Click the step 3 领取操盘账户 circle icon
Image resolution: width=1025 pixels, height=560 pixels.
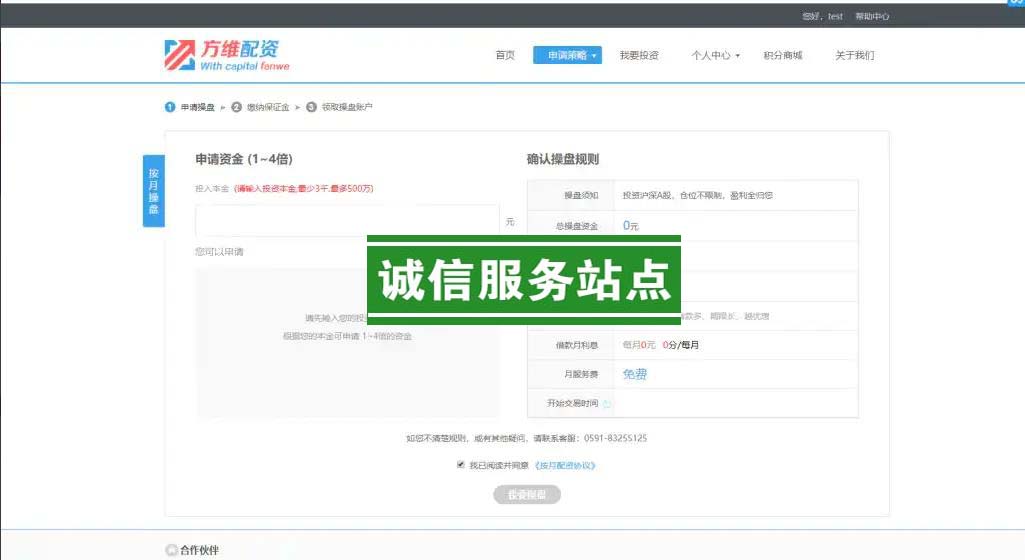point(311,107)
